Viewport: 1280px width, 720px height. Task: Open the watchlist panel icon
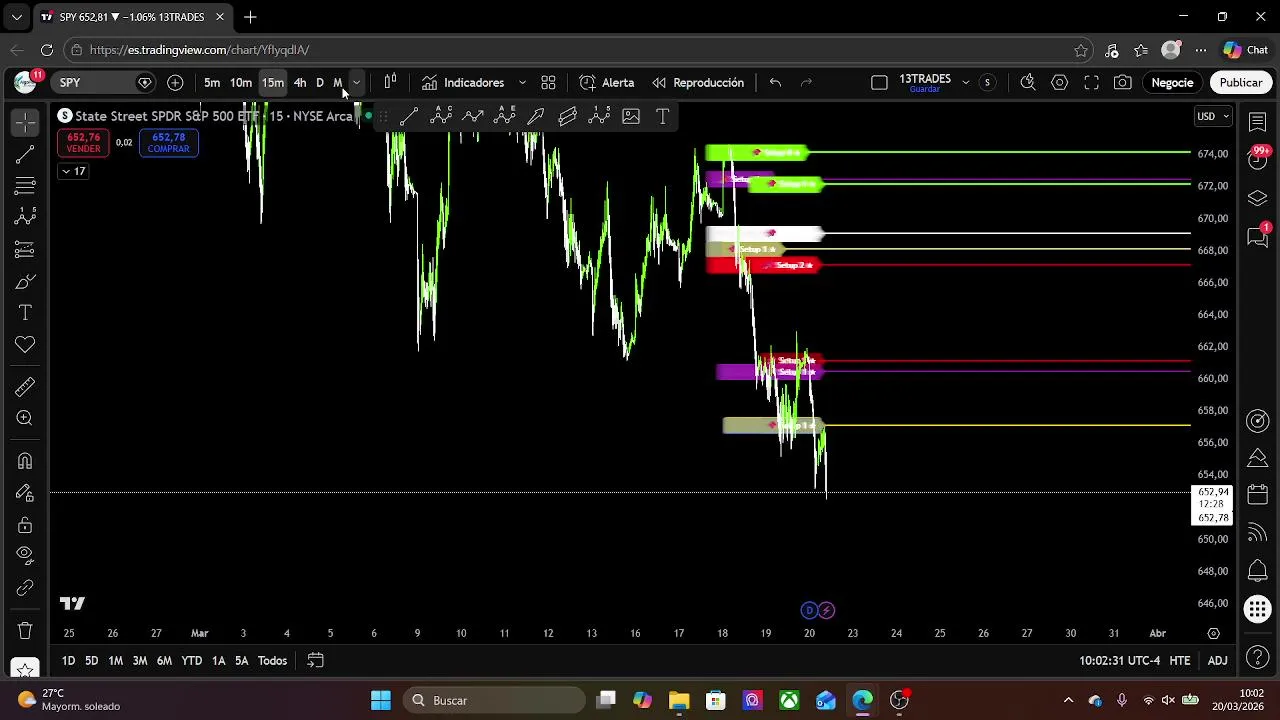(x=1258, y=121)
